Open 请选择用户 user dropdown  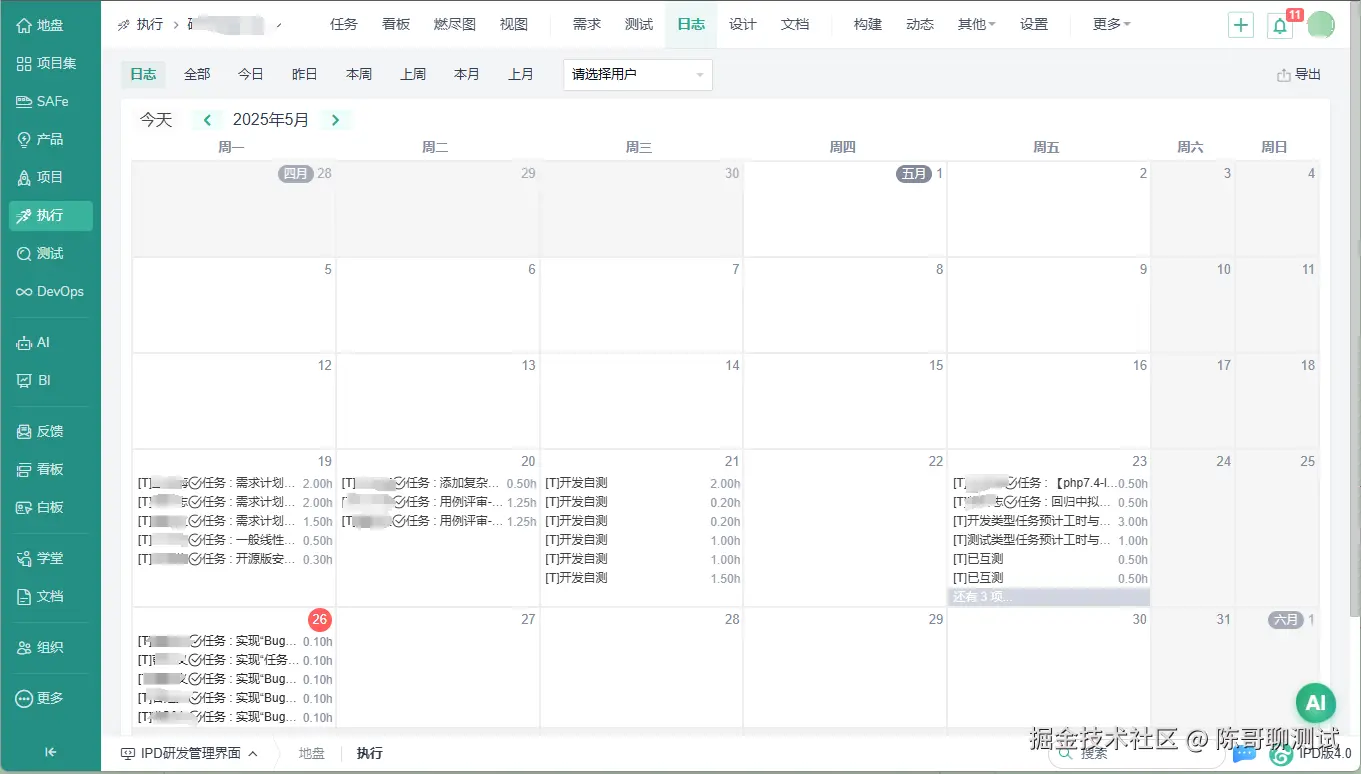(638, 74)
